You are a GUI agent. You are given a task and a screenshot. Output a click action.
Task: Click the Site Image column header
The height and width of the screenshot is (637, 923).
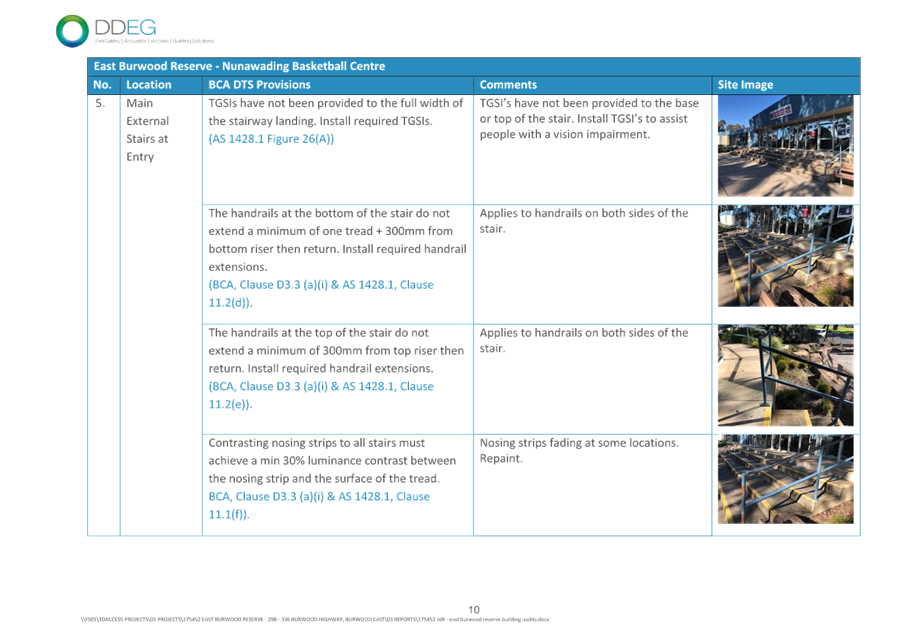745,85
